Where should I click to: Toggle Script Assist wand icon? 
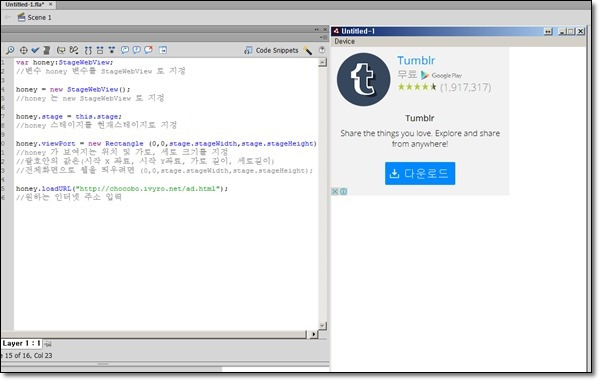[308, 50]
